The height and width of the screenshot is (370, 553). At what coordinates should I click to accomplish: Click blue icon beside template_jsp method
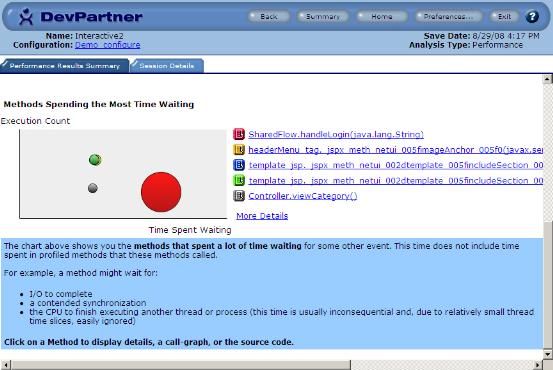239,165
